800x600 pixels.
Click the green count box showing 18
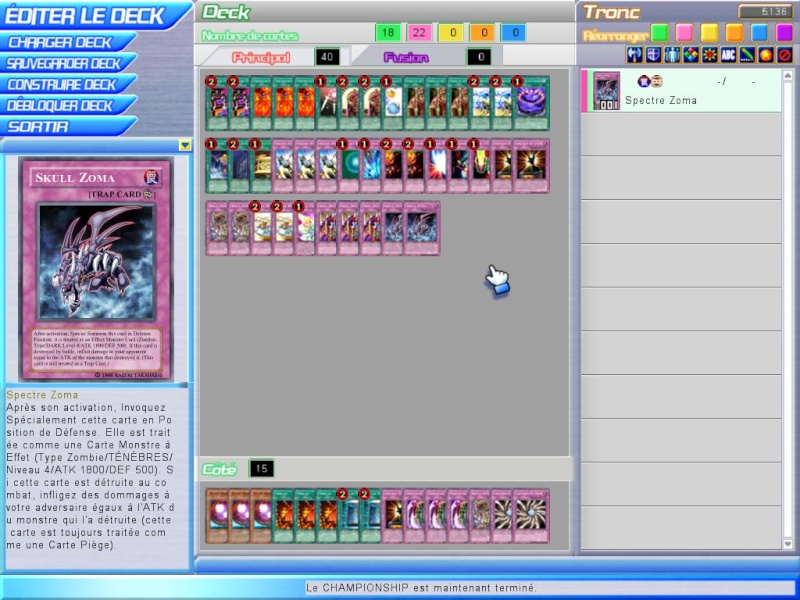(x=388, y=33)
